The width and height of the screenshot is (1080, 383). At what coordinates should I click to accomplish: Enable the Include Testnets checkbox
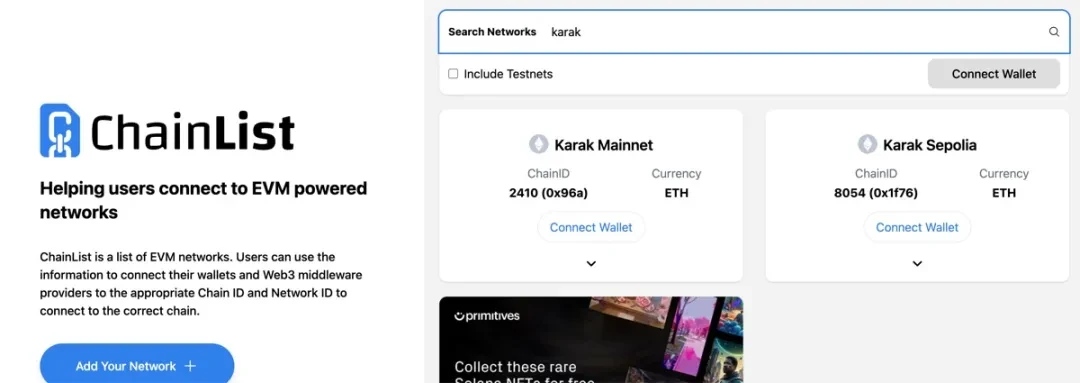(453, 74)
